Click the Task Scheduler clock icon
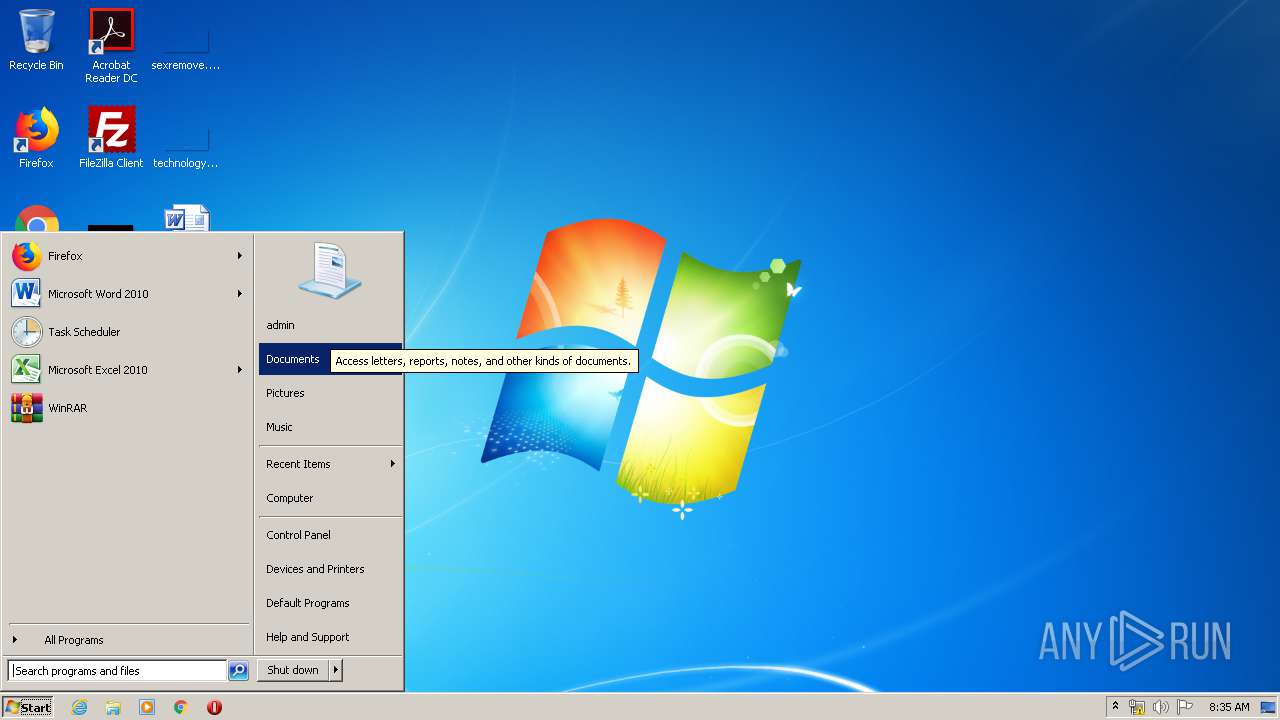The image size is (1280, 720). coord(27,332)
